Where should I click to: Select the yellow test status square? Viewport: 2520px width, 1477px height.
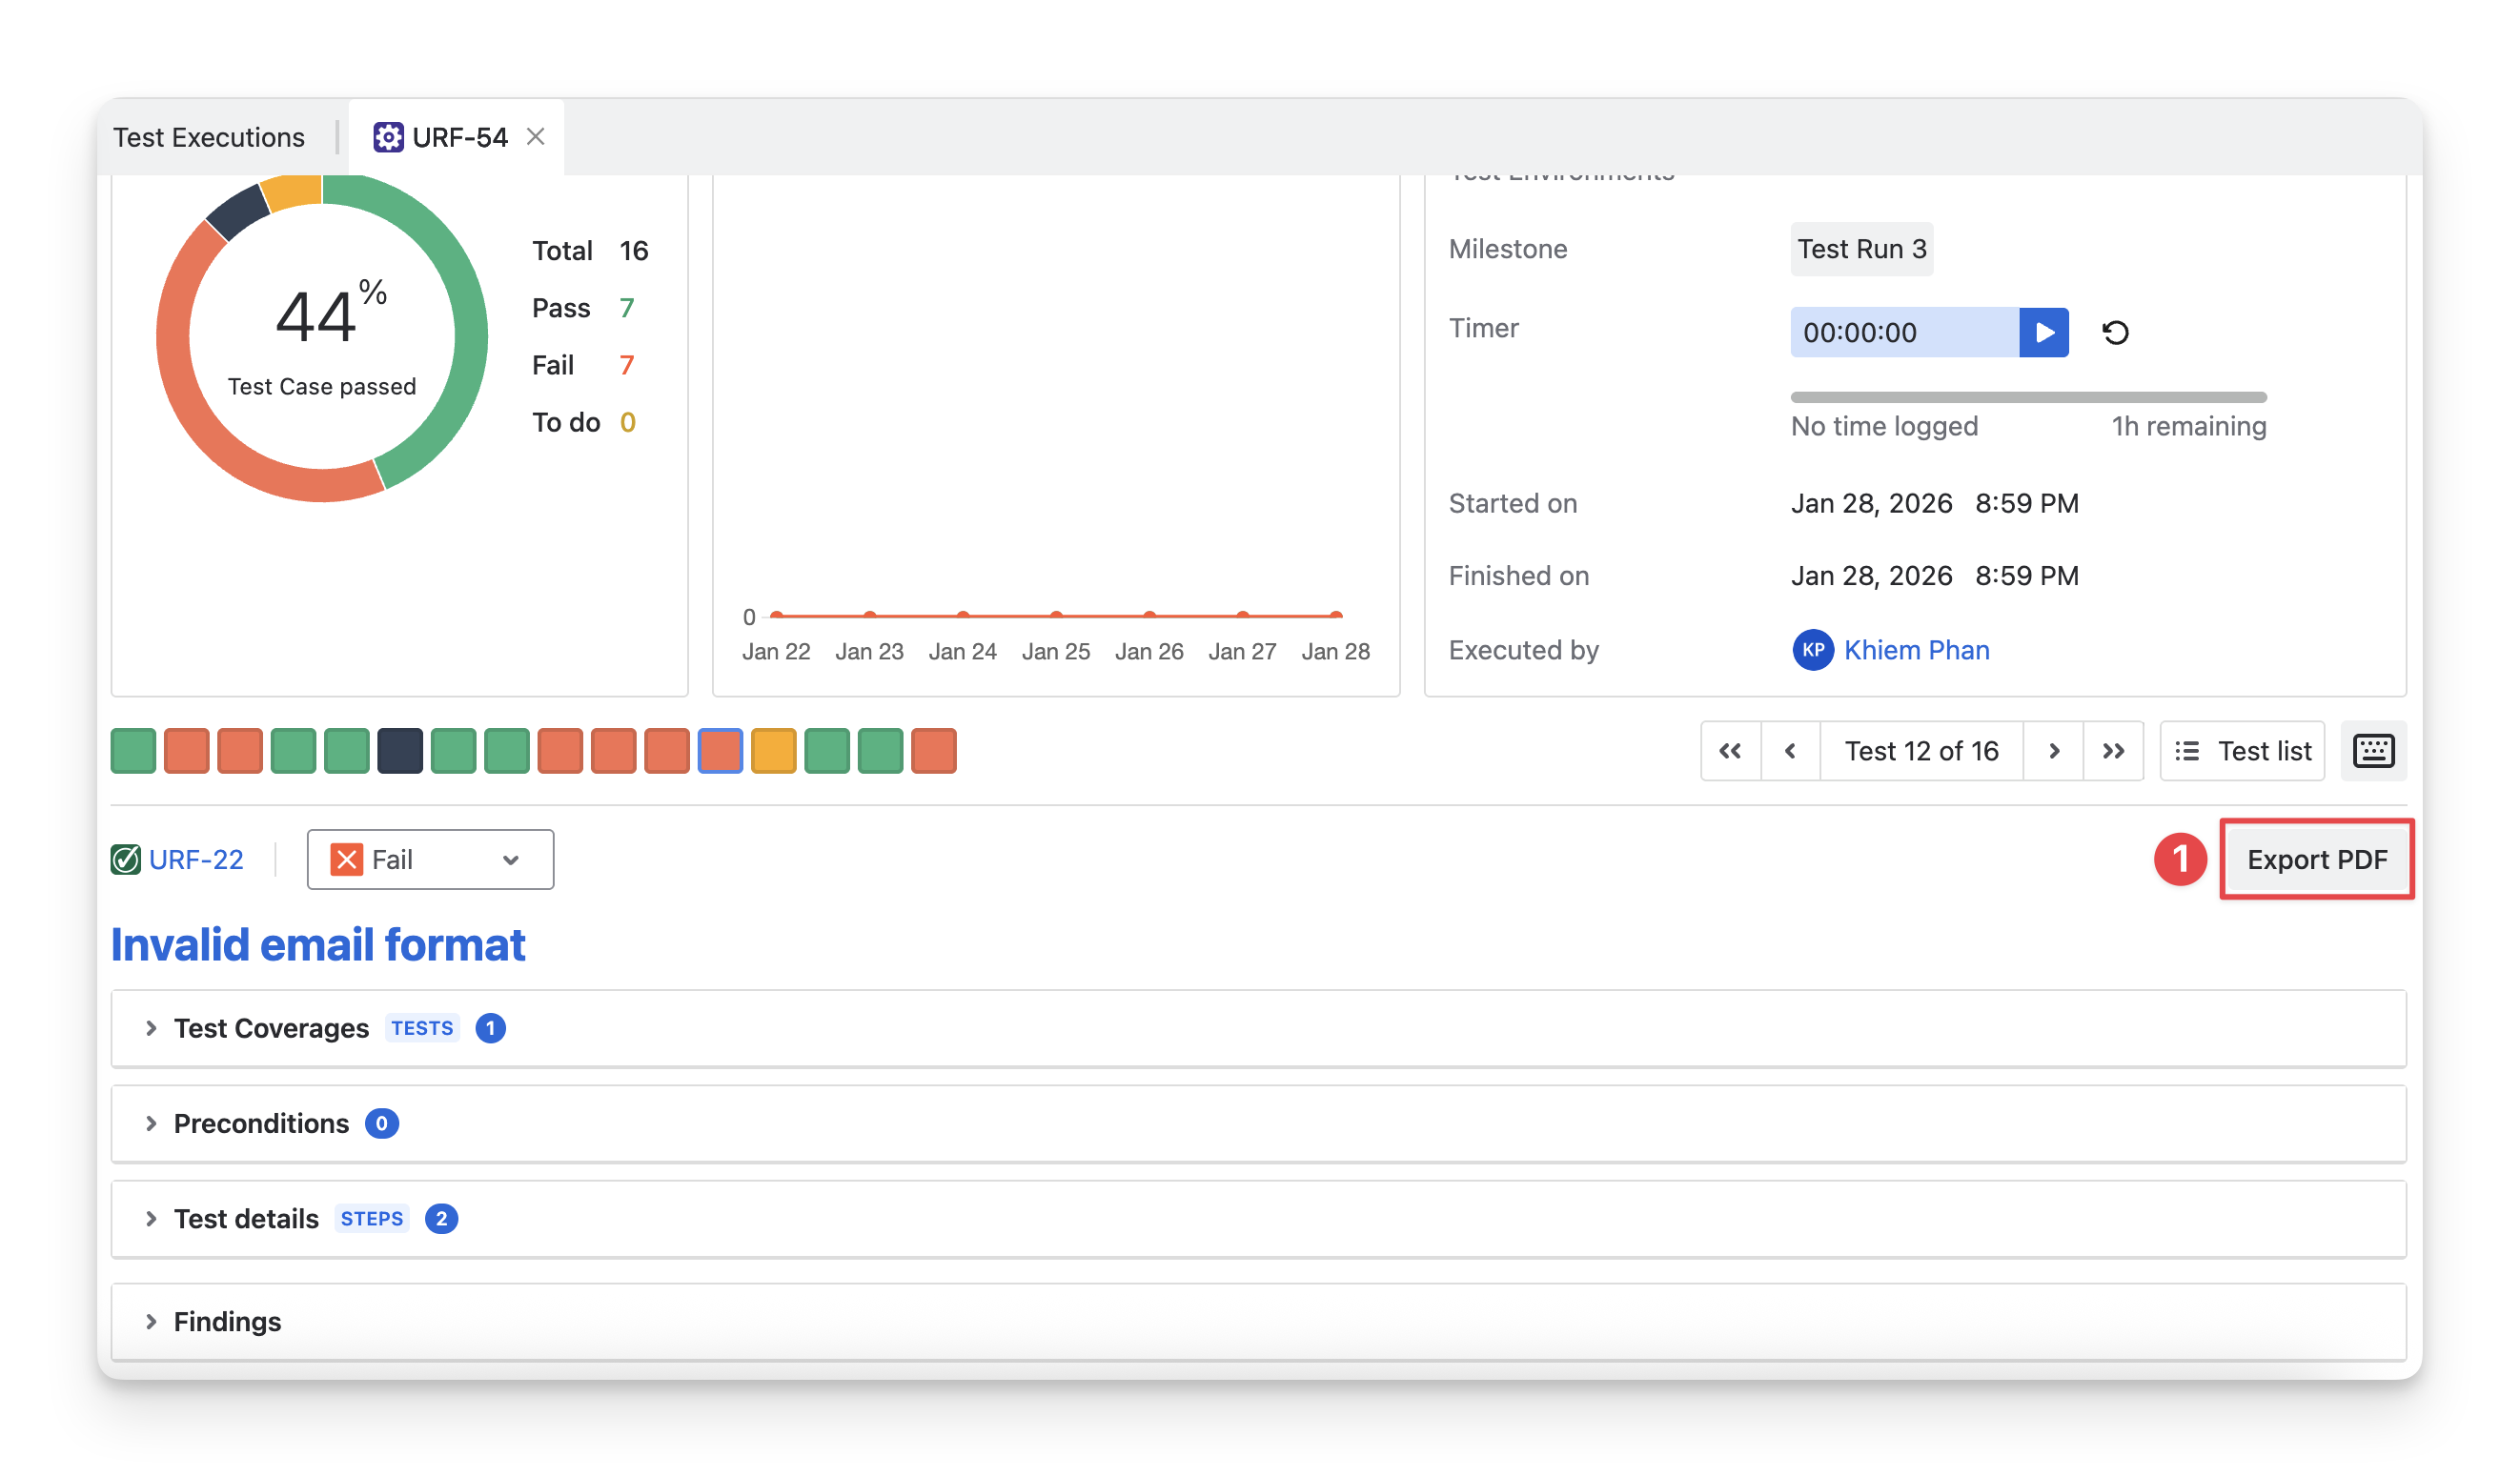pyautogui.click(x=773, y=751)
